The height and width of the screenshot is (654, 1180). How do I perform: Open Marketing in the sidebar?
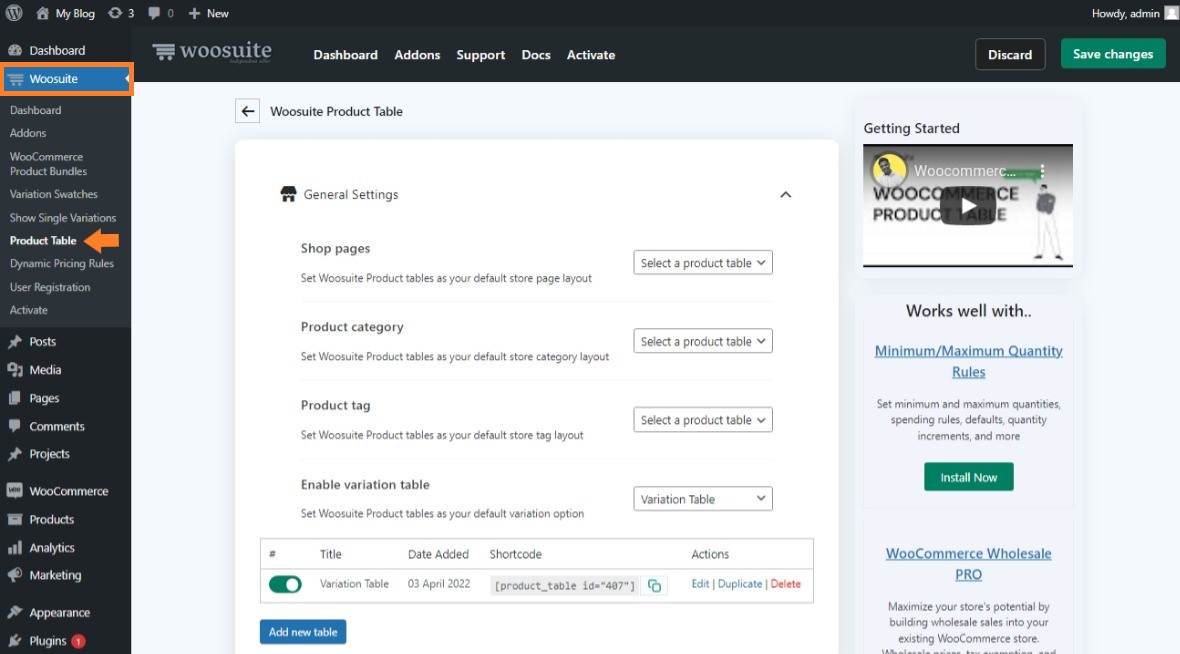pyautogui.click(x=55, y=575)
